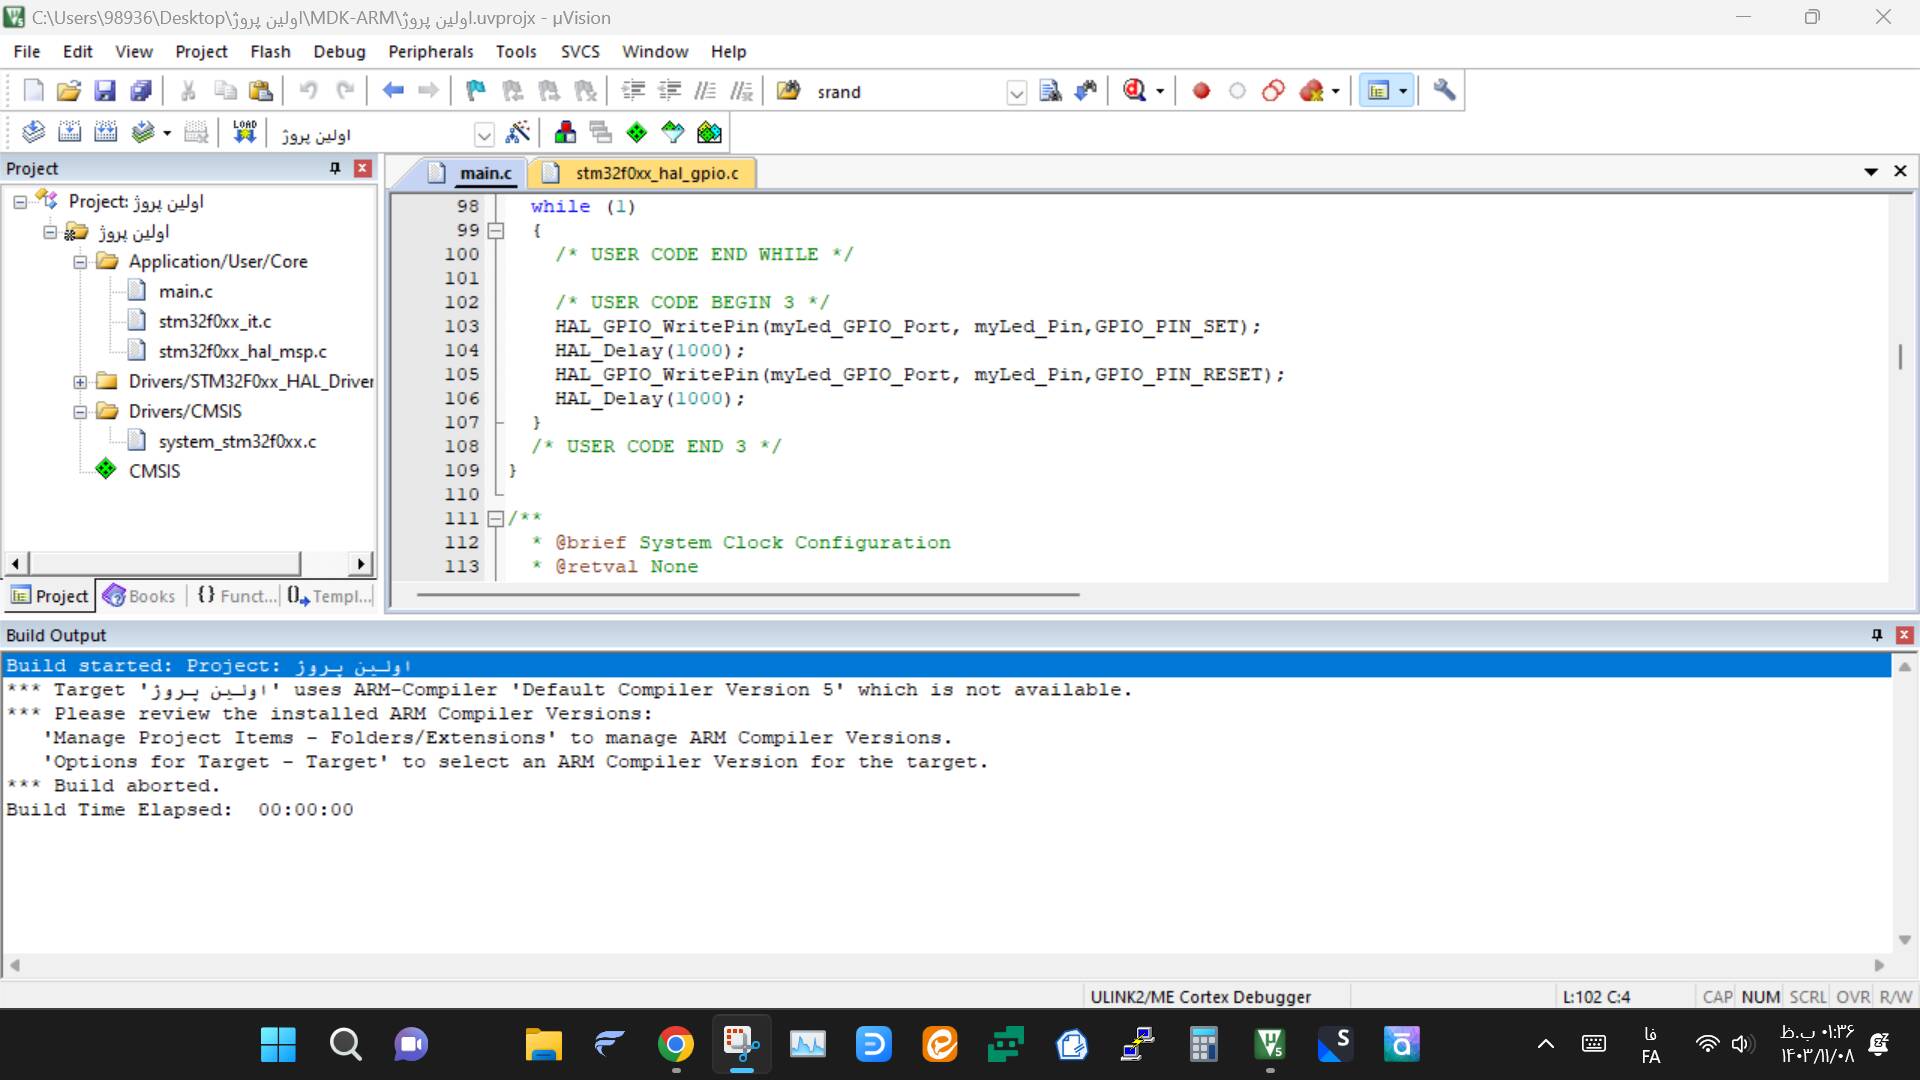
Task: Navigate backwards with the blue left arrow
Action: (x=393, y=91)
